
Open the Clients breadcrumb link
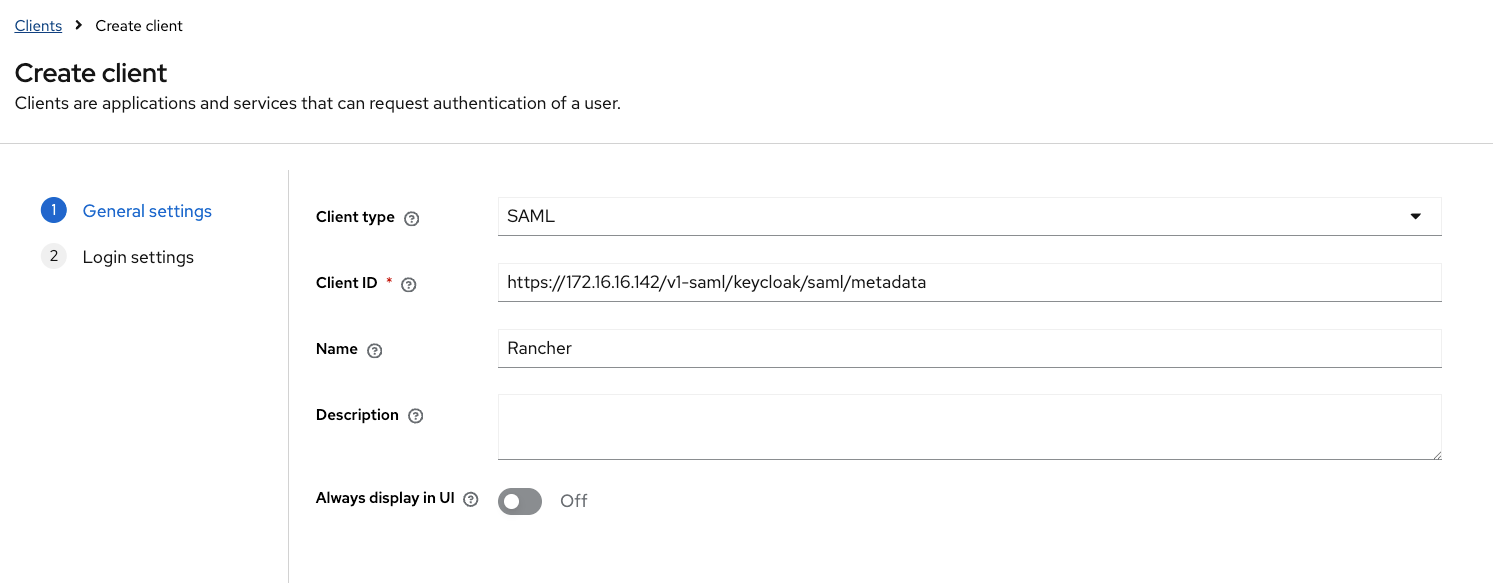pyautogui.click(x=38, y=26)
